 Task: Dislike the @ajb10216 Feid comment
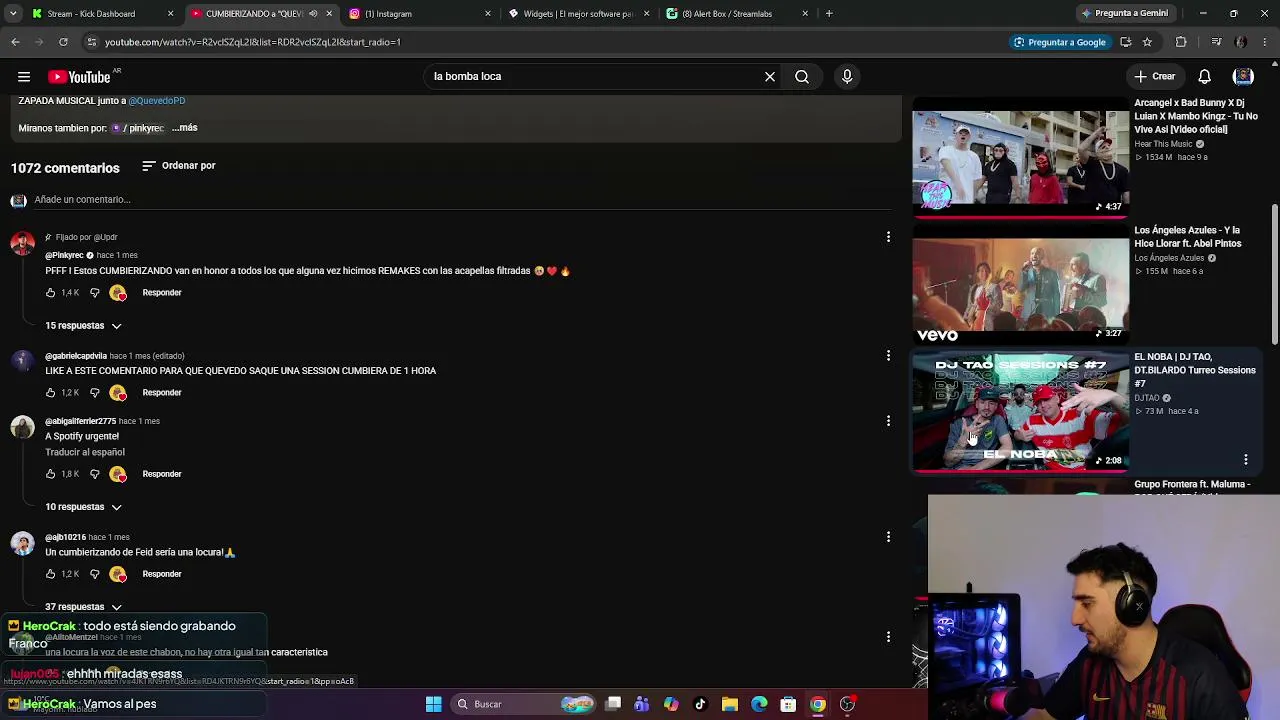click(95, 574)
